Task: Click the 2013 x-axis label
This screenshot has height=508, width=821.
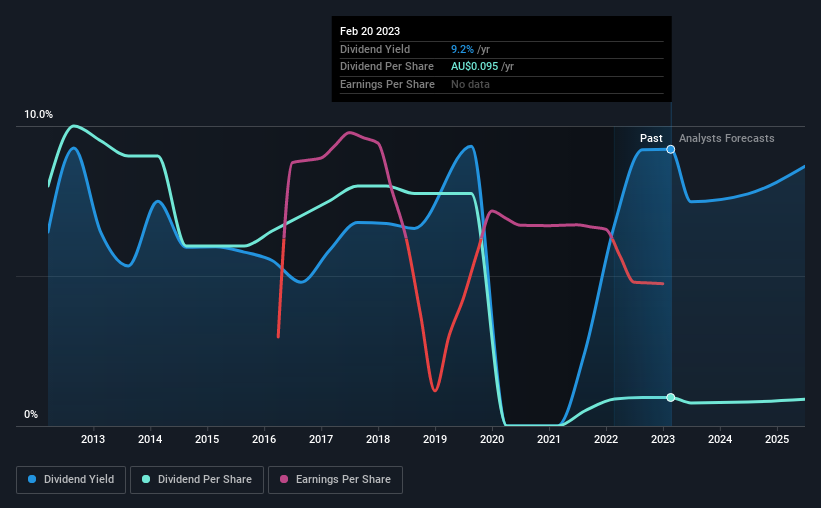Action: [93, 439]
